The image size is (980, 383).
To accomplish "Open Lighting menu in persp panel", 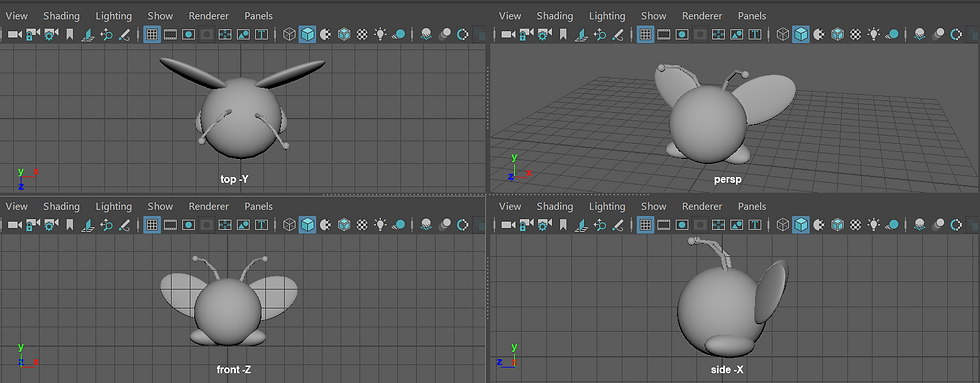I will tap(608, 16).
